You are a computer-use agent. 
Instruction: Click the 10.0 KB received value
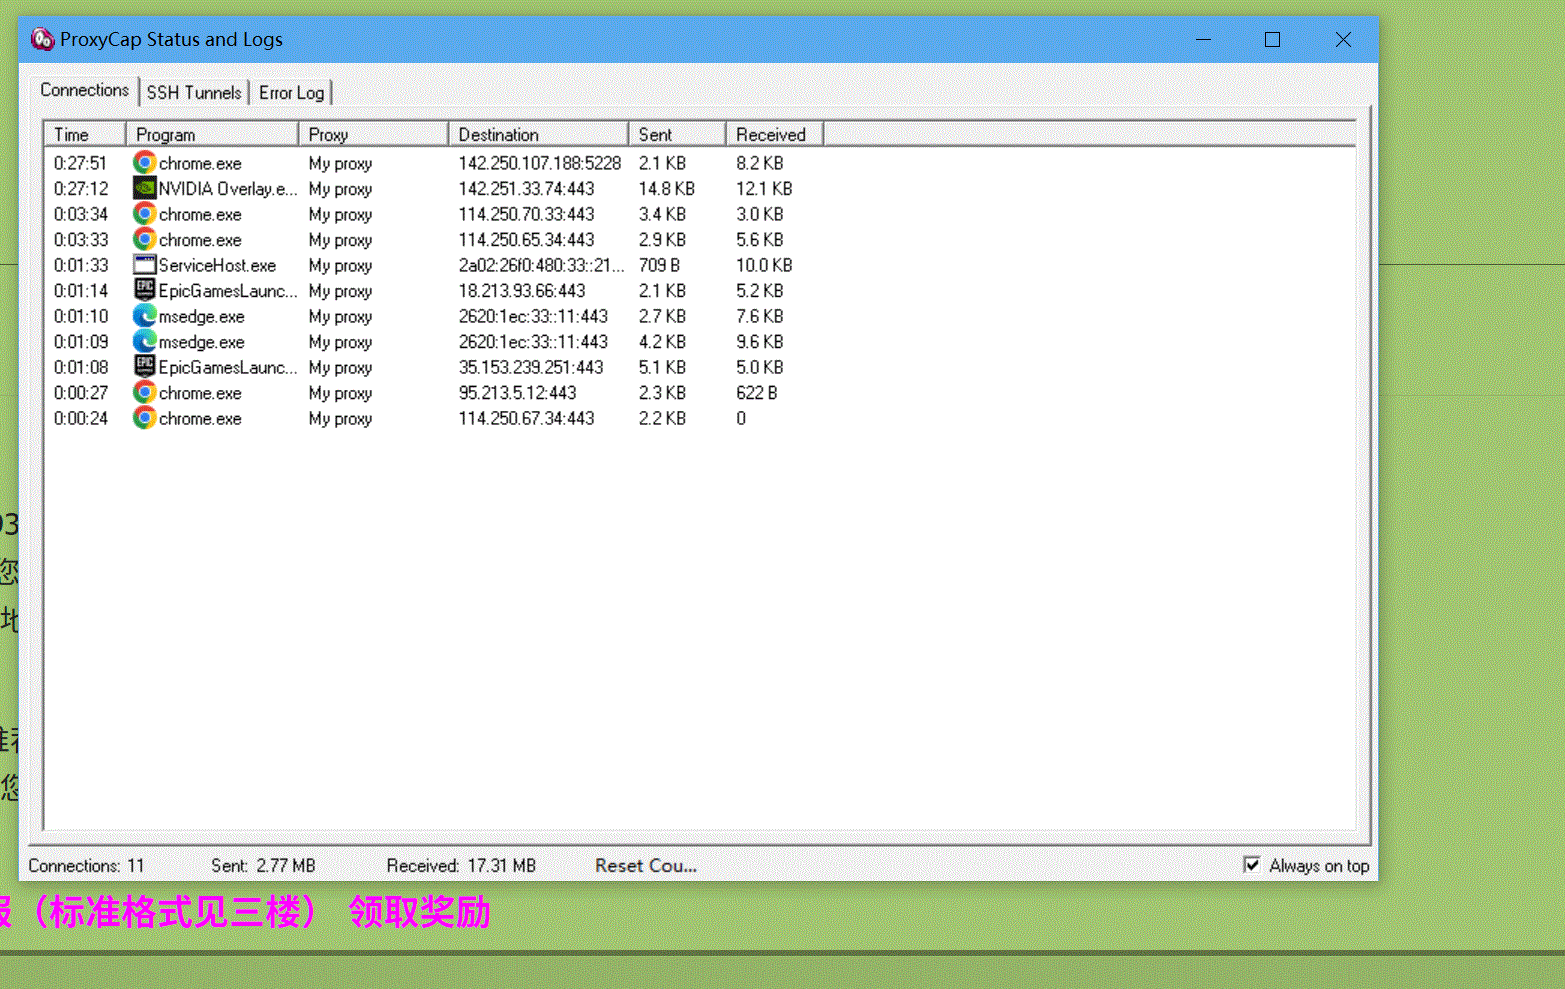point(764,265)
